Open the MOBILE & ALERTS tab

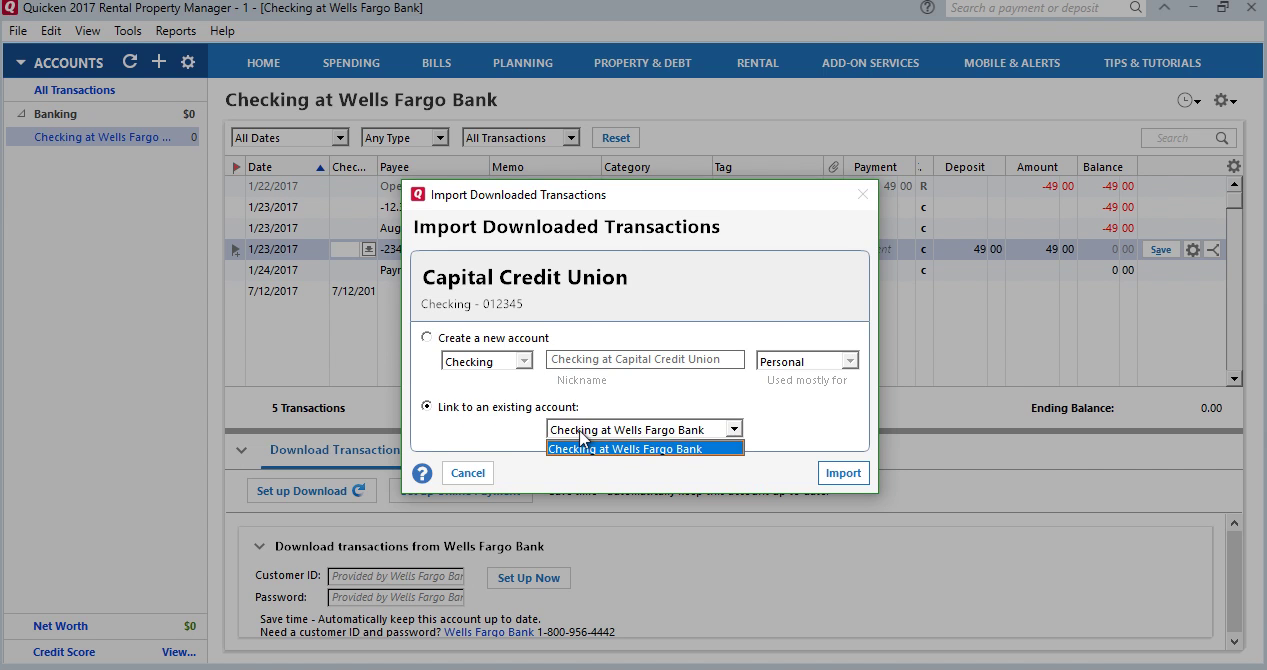click(1012, 63)
